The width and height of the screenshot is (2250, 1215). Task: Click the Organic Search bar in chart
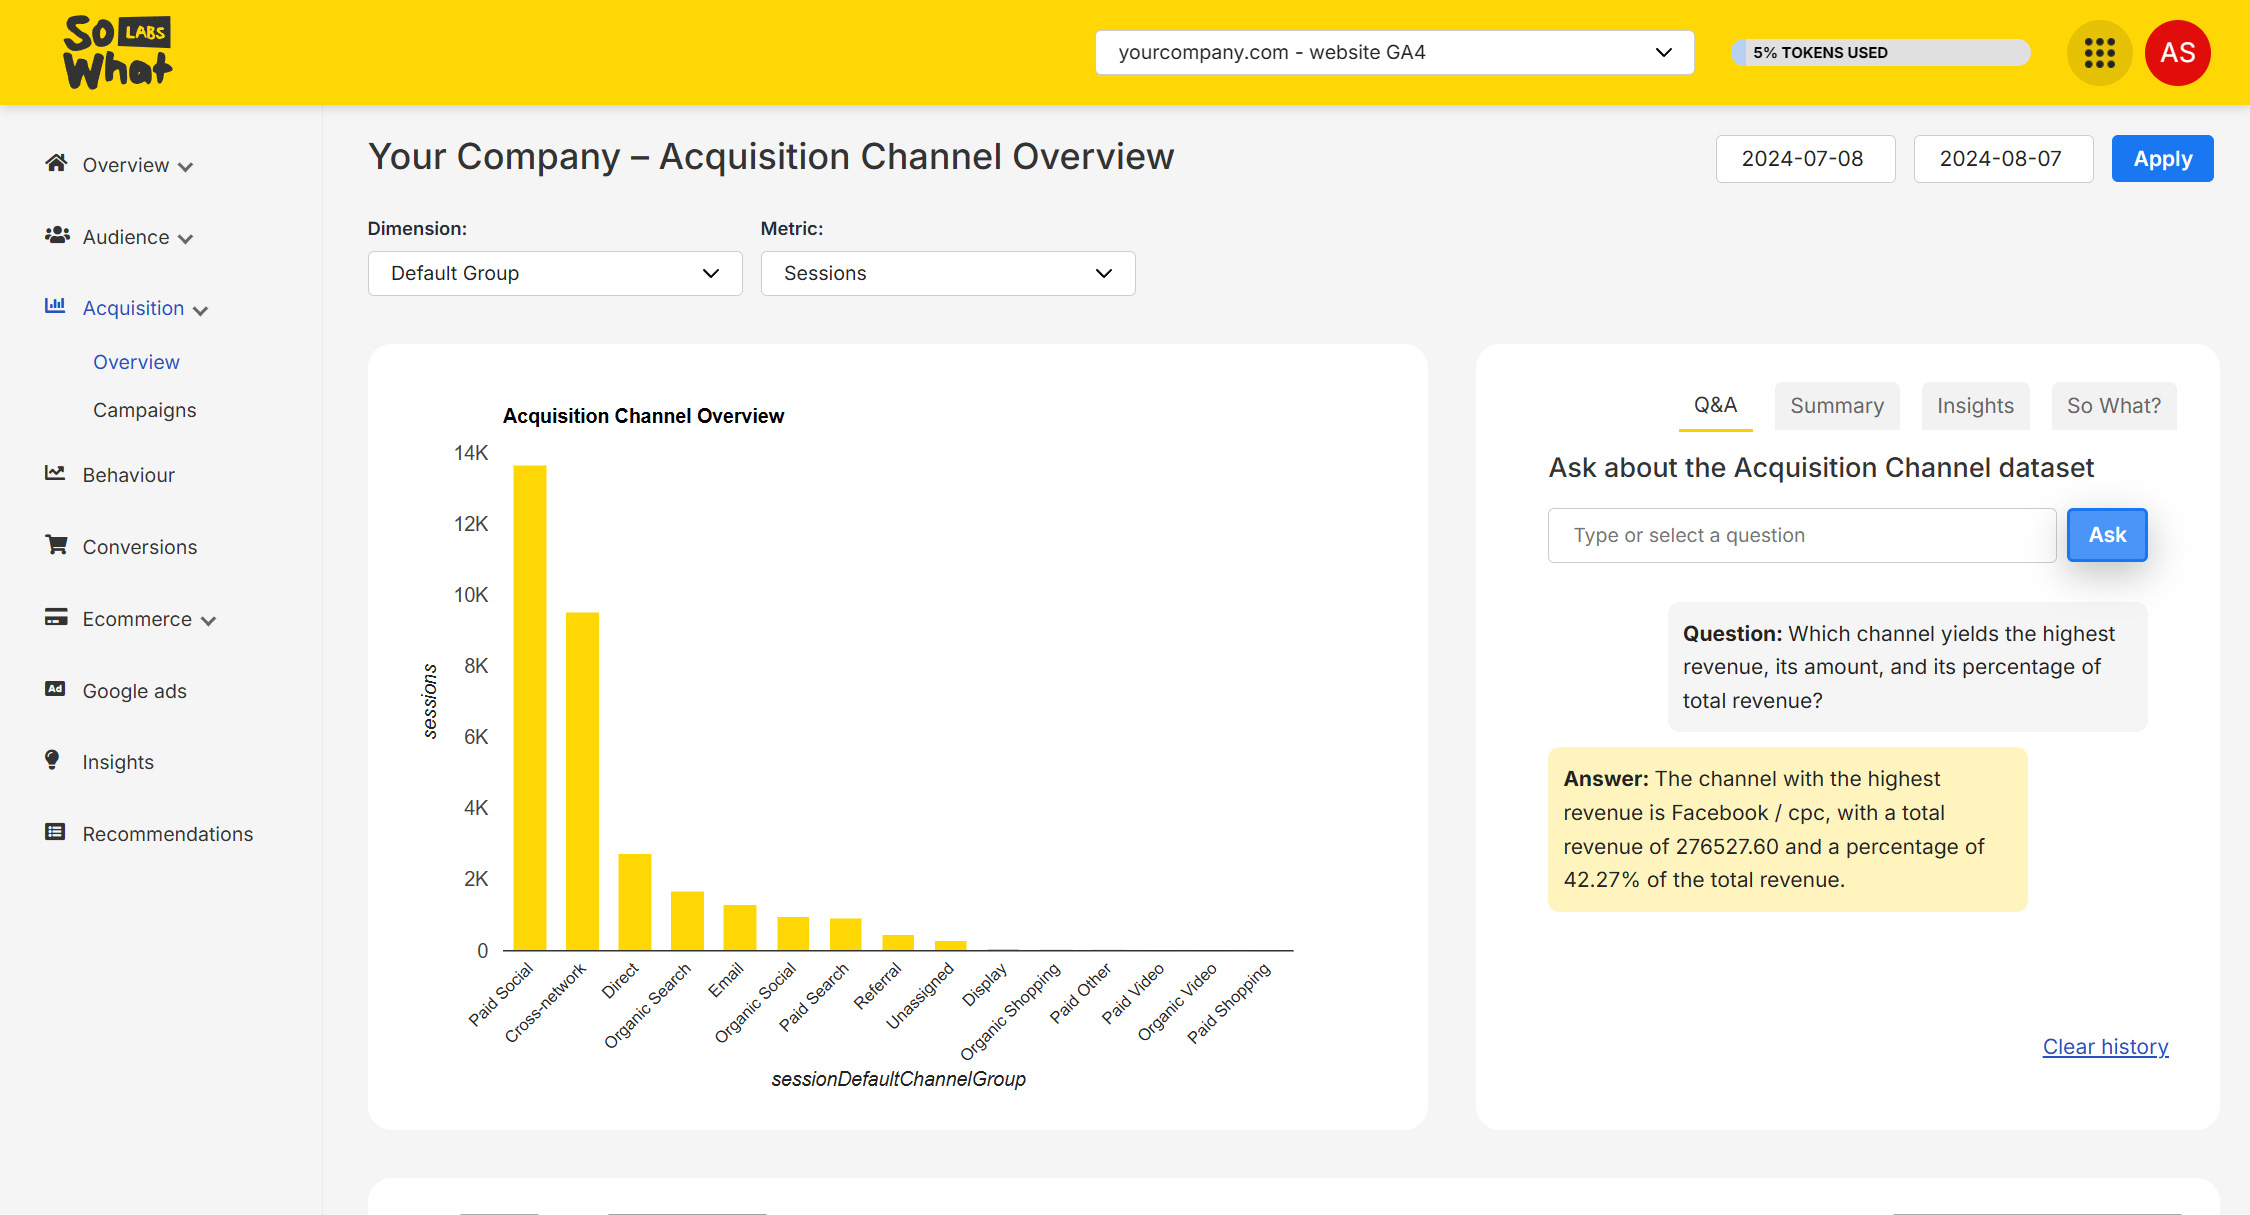click(x=687, y=920)
